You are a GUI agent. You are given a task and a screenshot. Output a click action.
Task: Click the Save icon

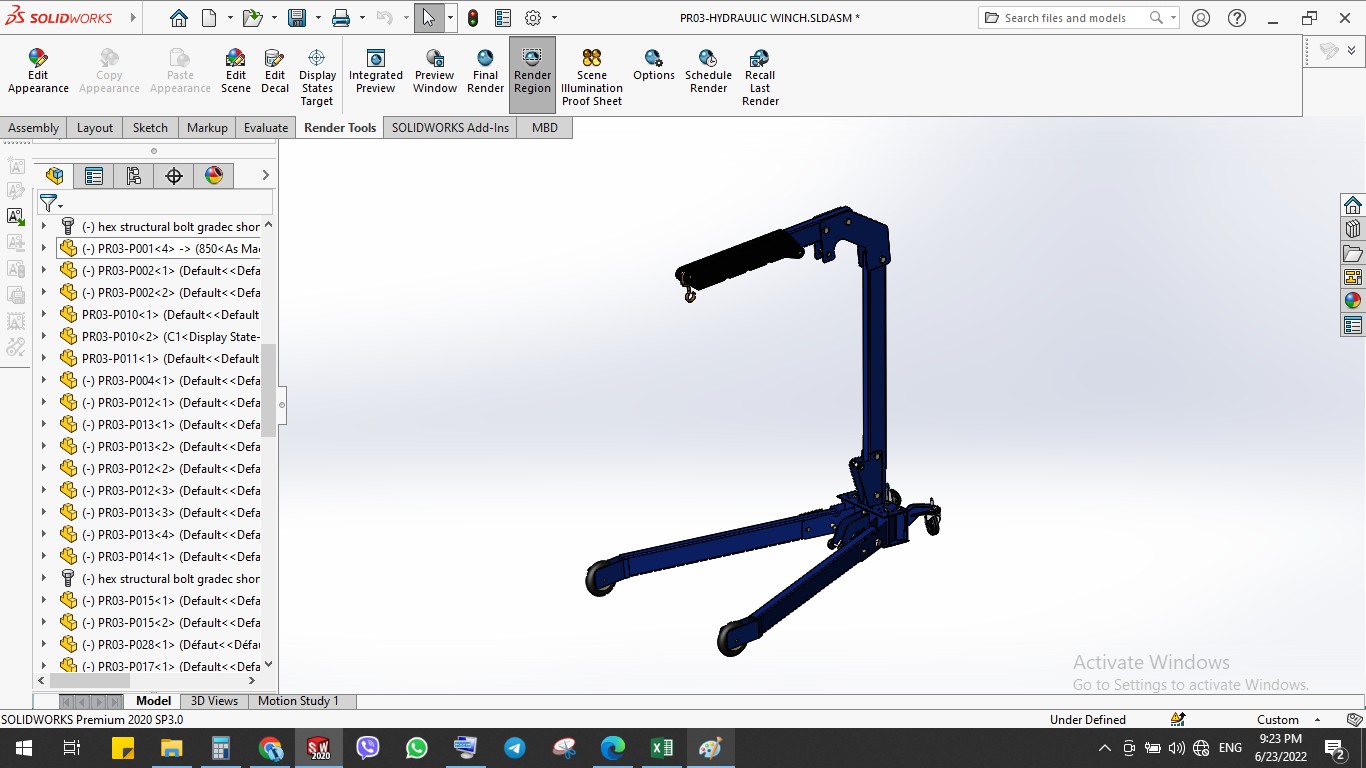click(297, 18)
